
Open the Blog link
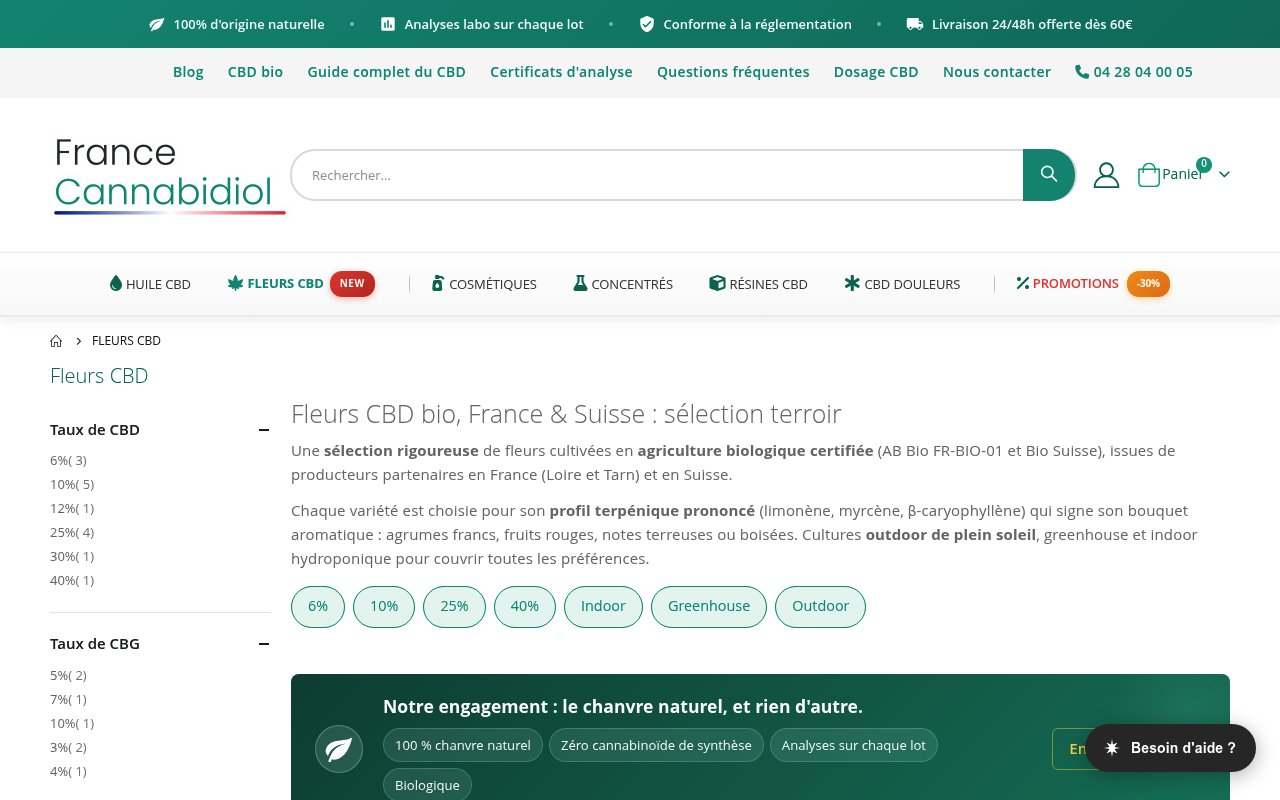(x=188, y=72)
